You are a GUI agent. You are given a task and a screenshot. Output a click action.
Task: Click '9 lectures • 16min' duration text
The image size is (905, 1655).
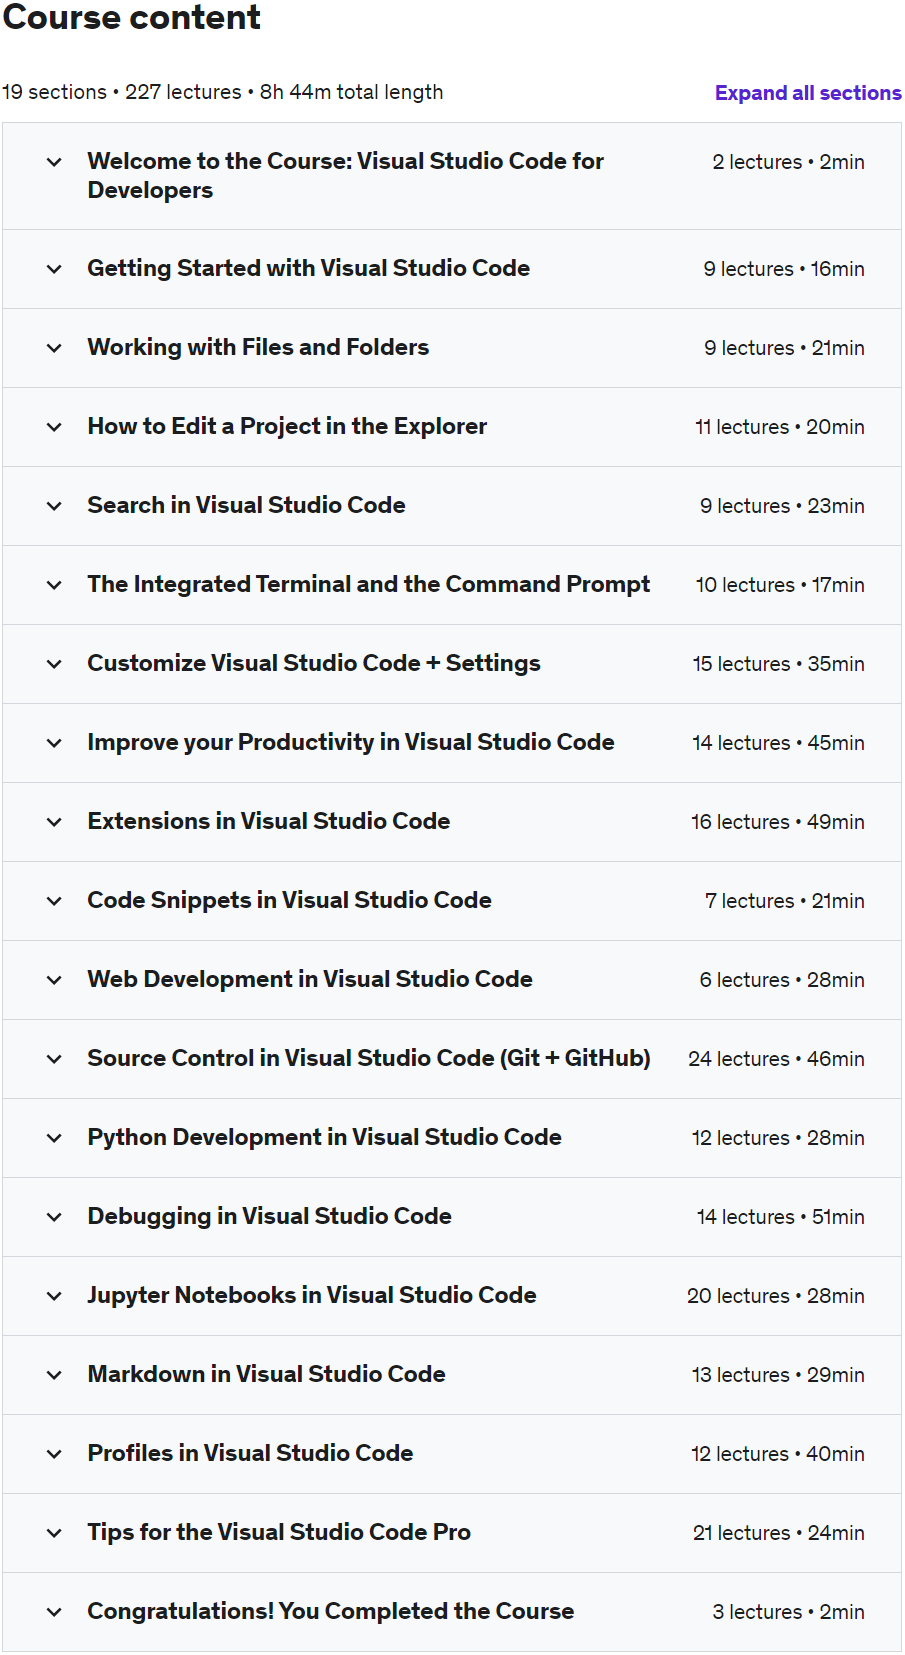click(784, 269)
